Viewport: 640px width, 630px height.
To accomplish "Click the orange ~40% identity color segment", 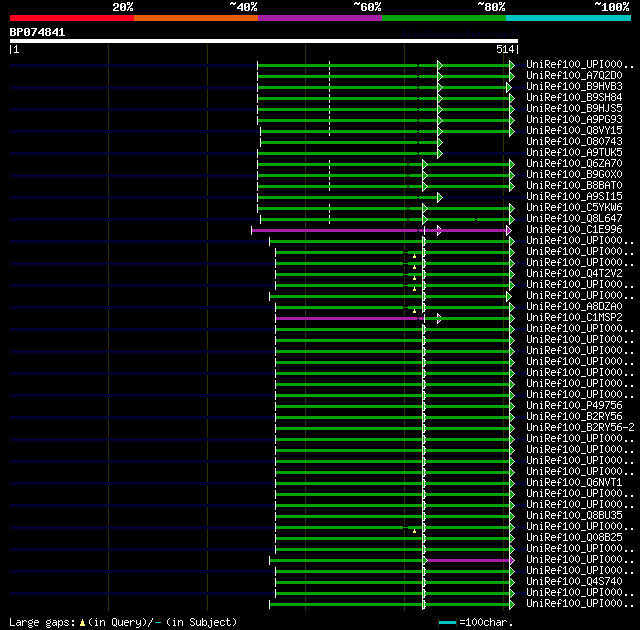I will (x=196, y=18).
